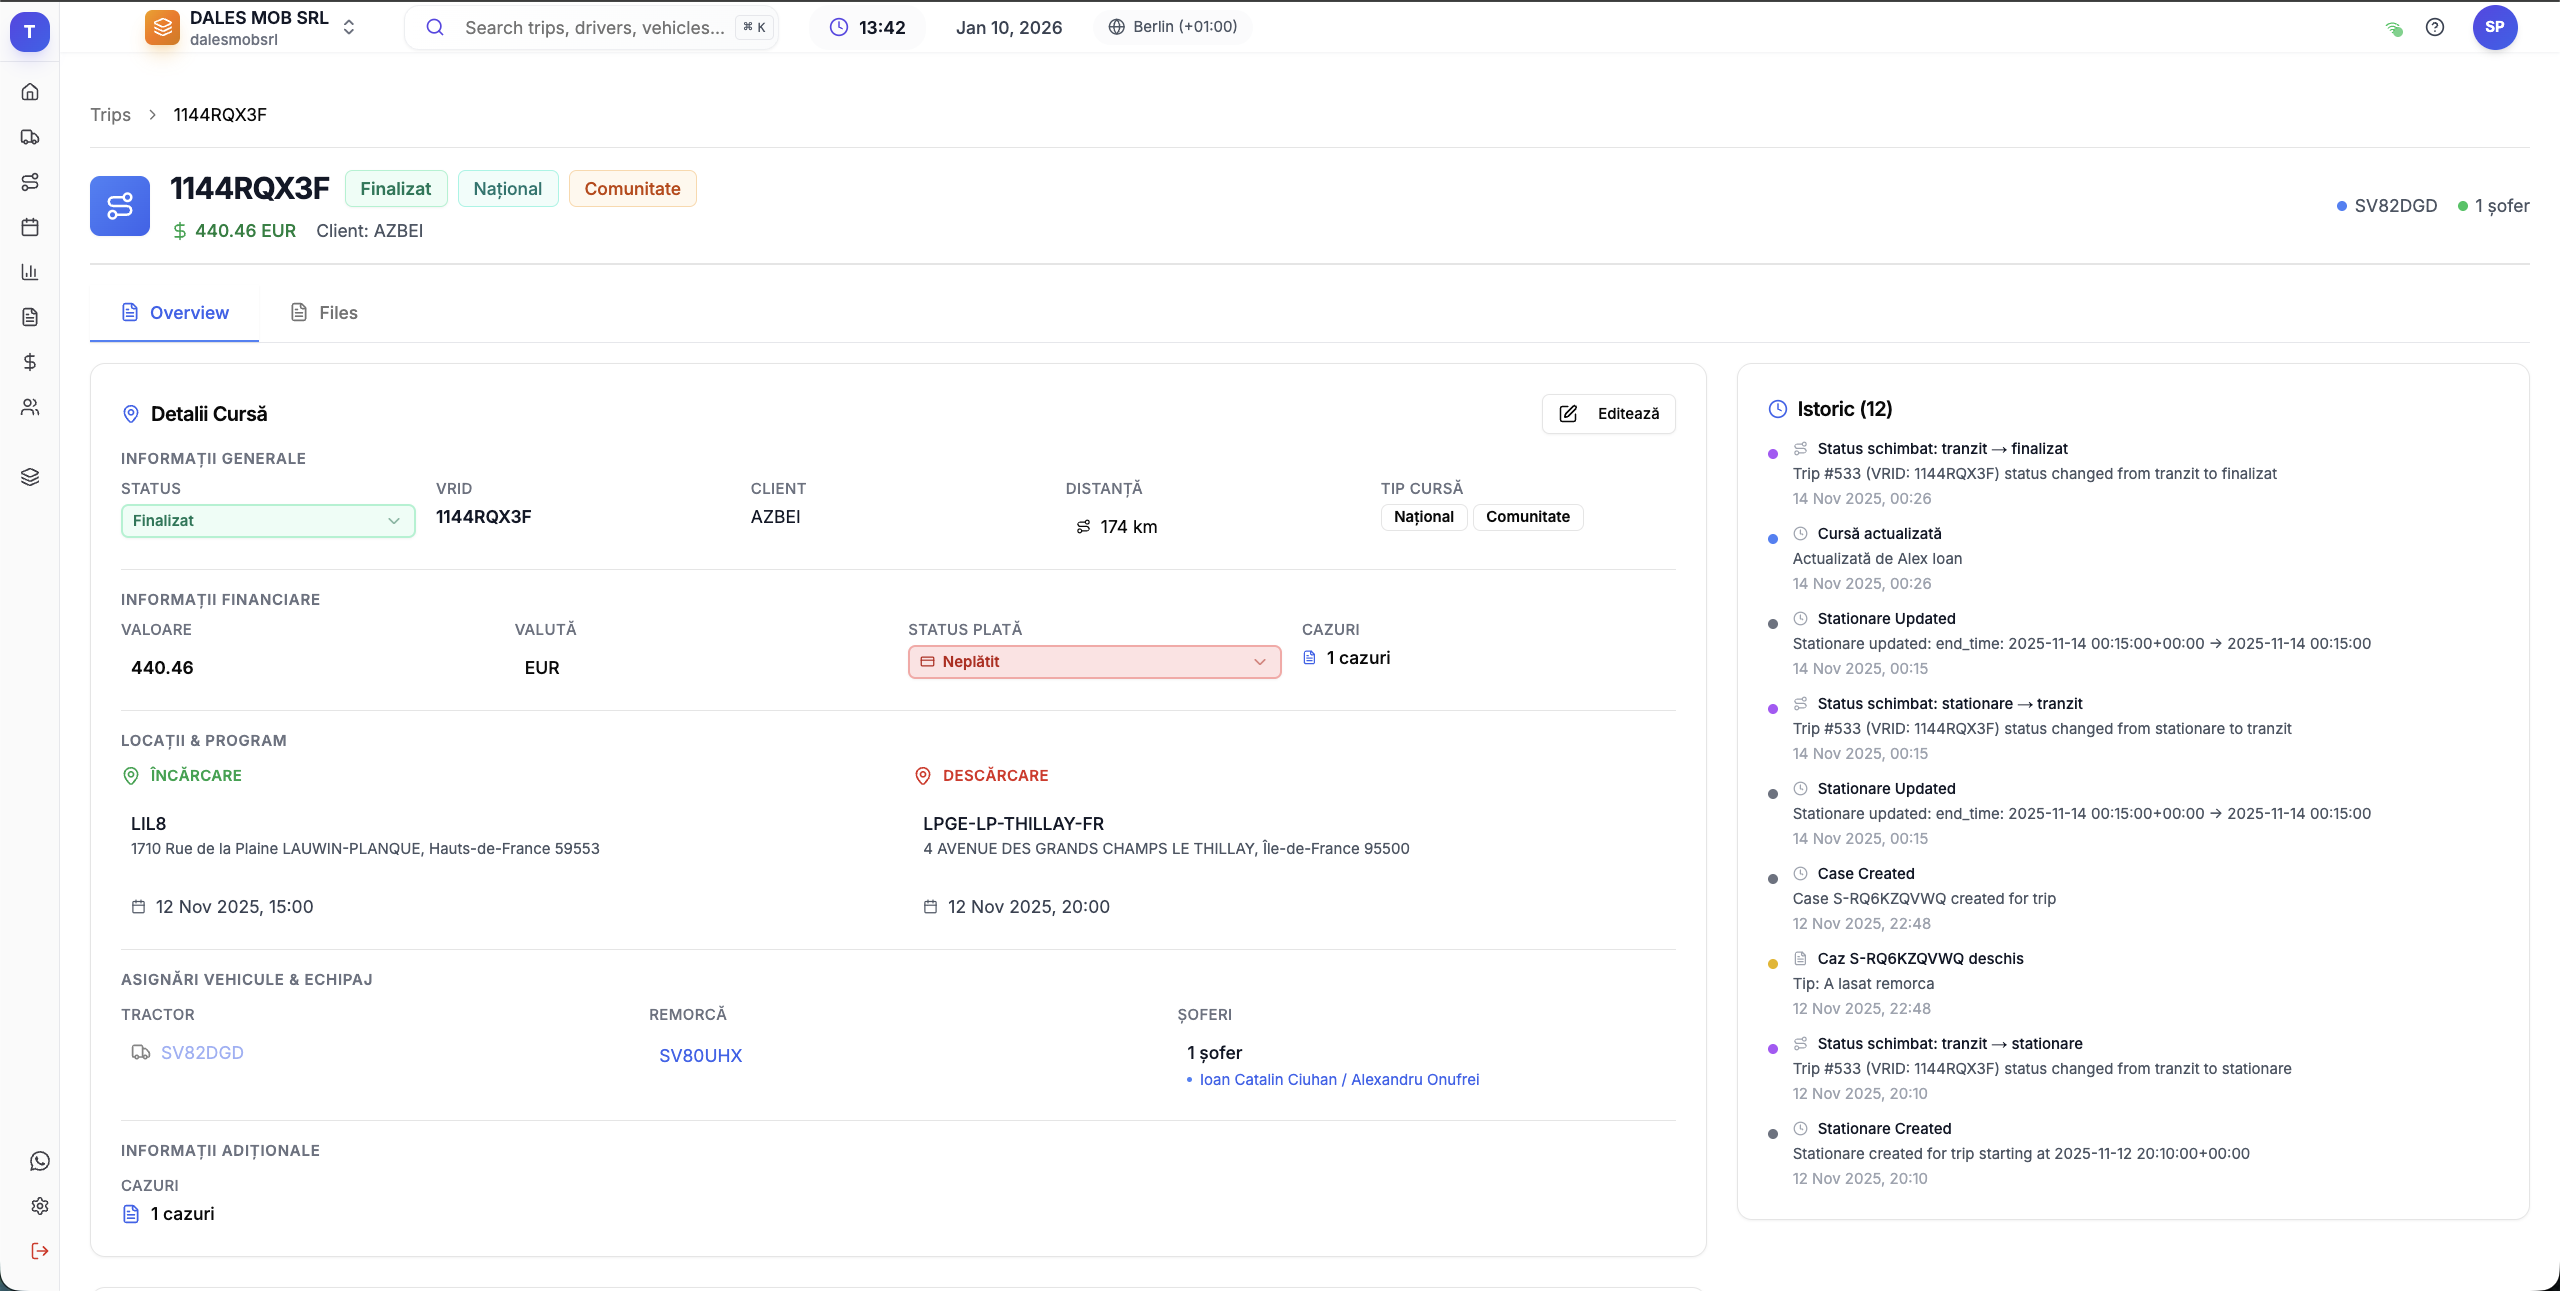This screenshot has width=2560, height=1291.
Task: Open the WhatsApp icon in sidebar
Action: [x=40, y=1161]
